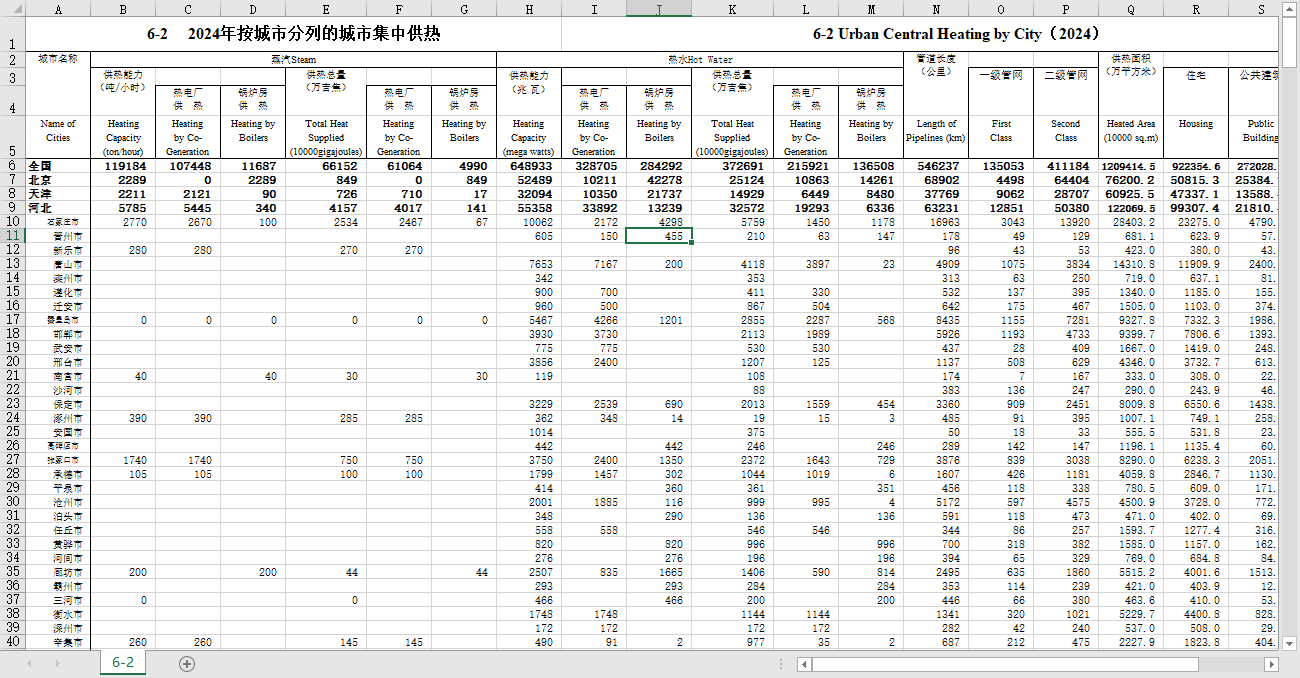Select the cell containing 16963
Image resolution: width=1300 pixels, height=678 pixels.
(x=936, y=222)
